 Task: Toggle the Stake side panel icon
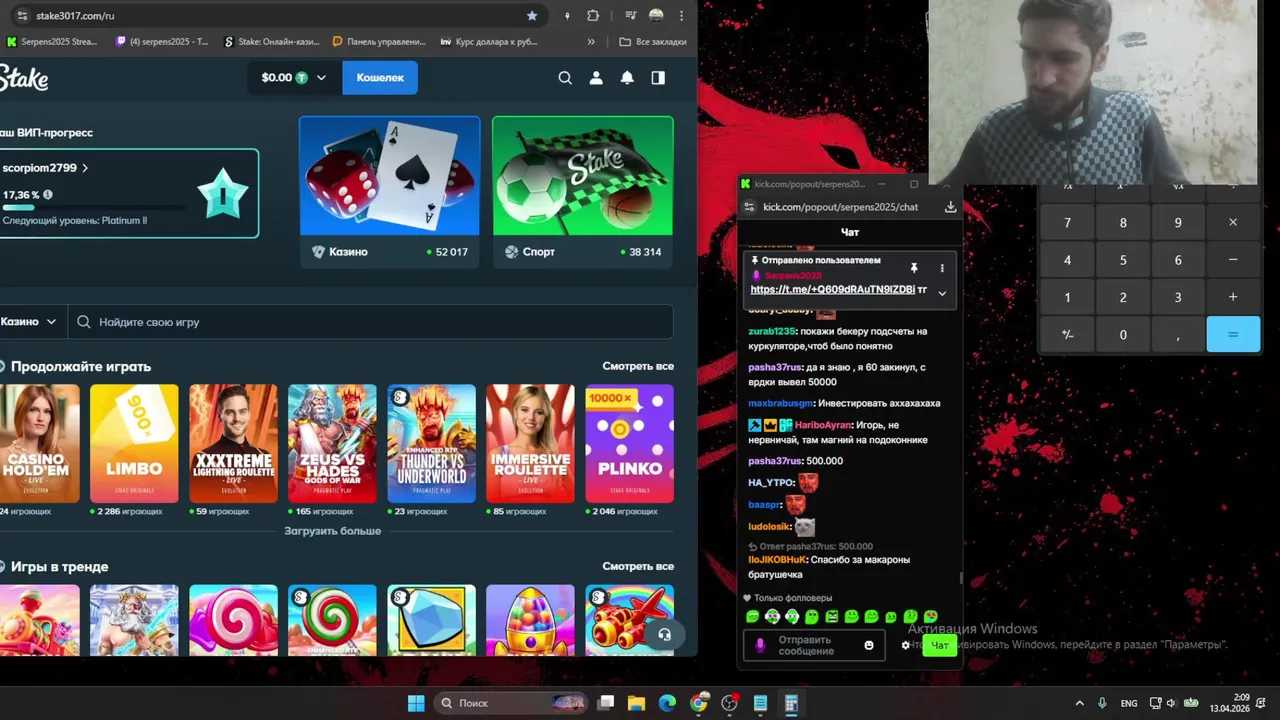tap(658, 78)
